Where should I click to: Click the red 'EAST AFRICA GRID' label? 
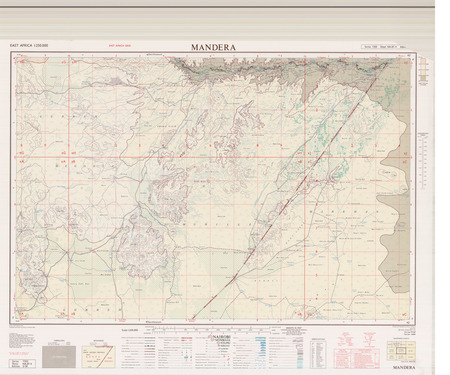tap(119, 46)
